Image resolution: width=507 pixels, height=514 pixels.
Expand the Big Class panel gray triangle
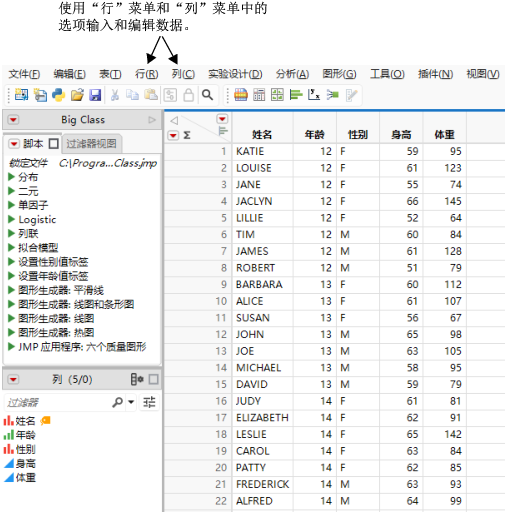click(152, 120)
